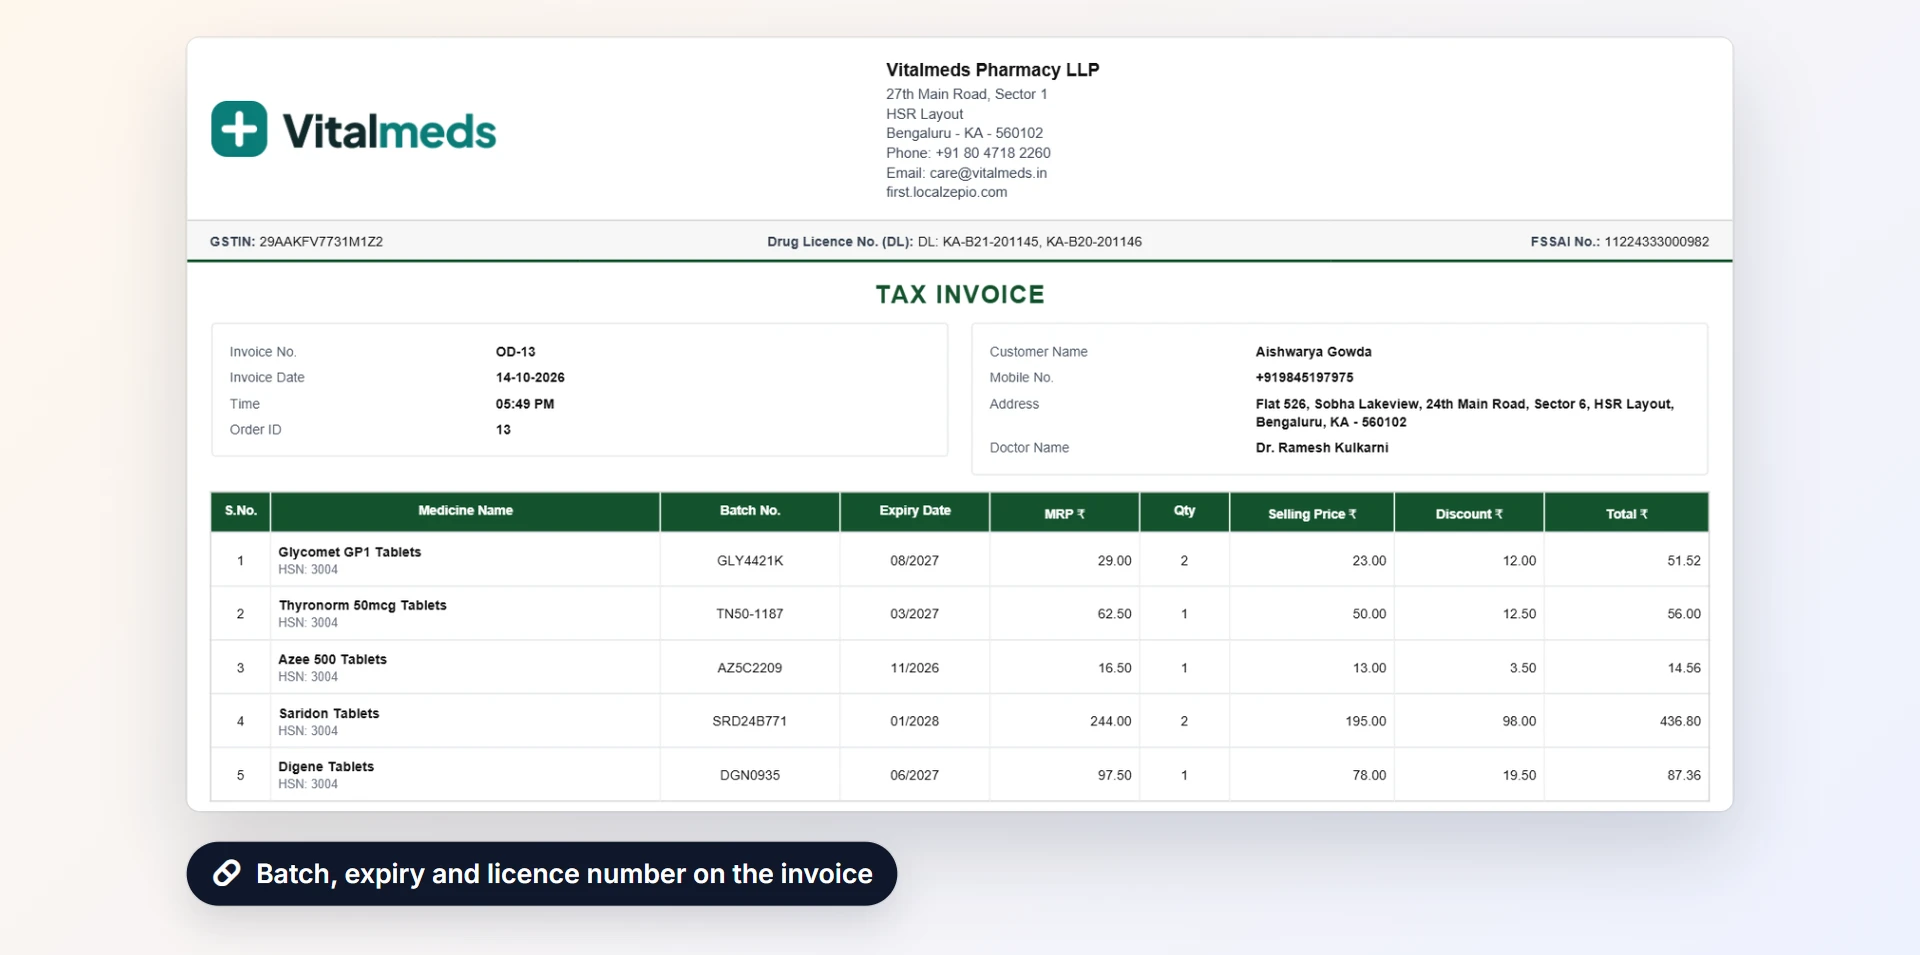Screen dimensions: 1920x955
Task: Click the Total column header
Action: pyautogui.click(x=1626, y=514)
